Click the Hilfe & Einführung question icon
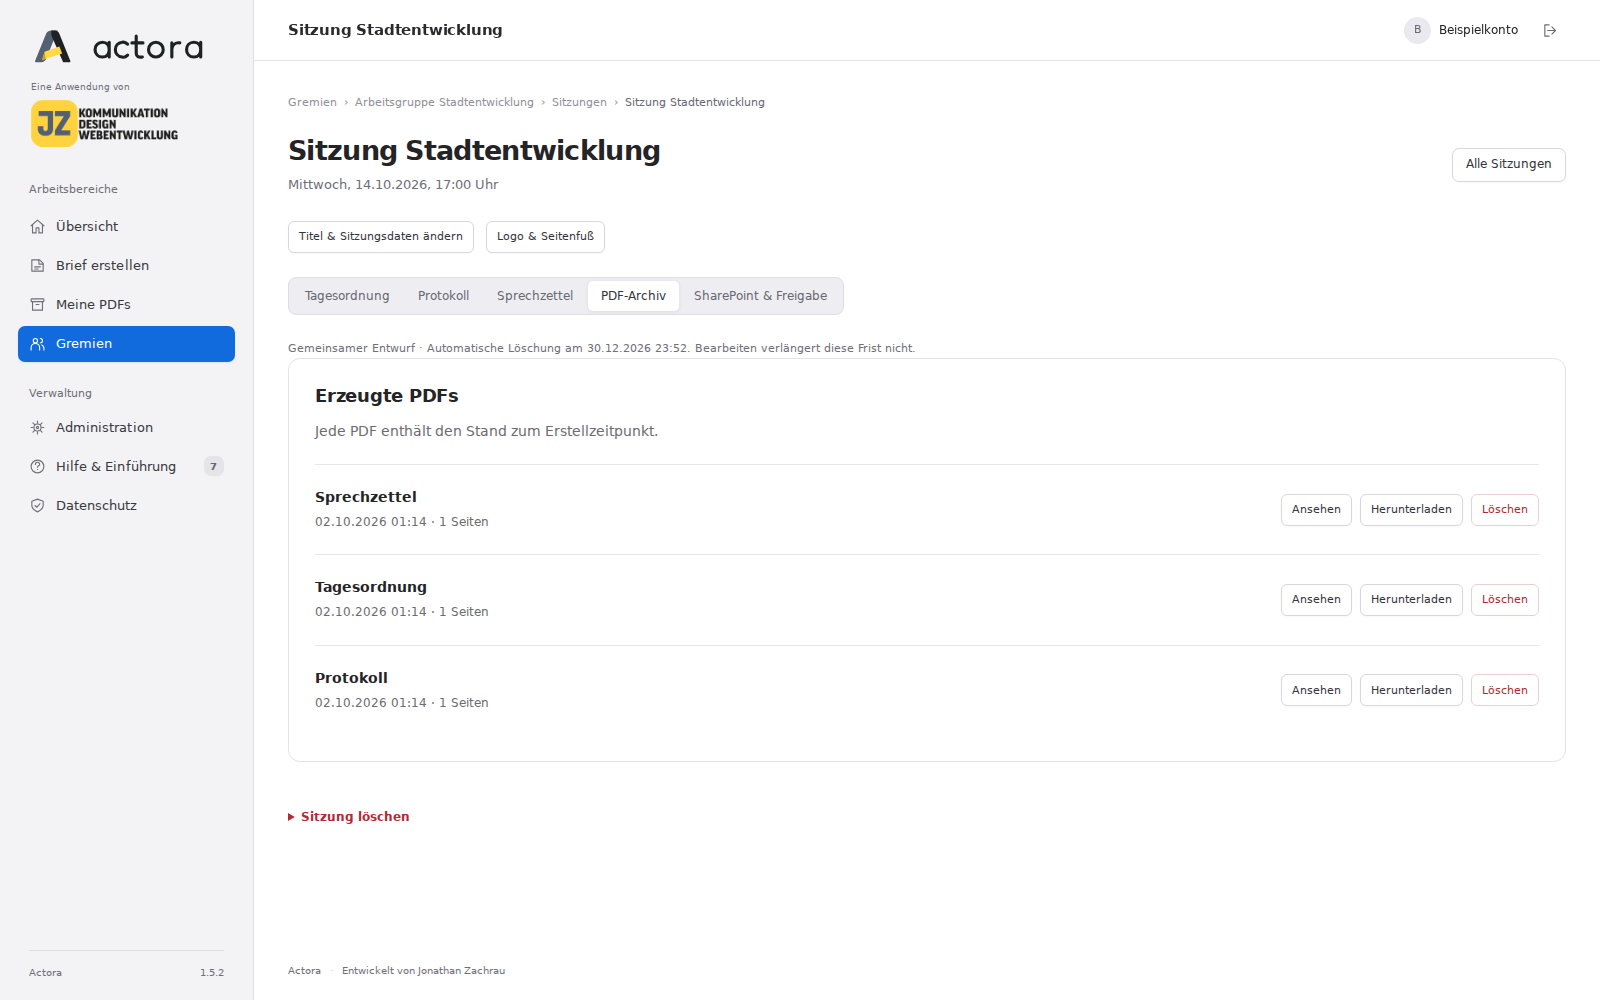This screenshot has height=1000, width=1600. (37, 467)
